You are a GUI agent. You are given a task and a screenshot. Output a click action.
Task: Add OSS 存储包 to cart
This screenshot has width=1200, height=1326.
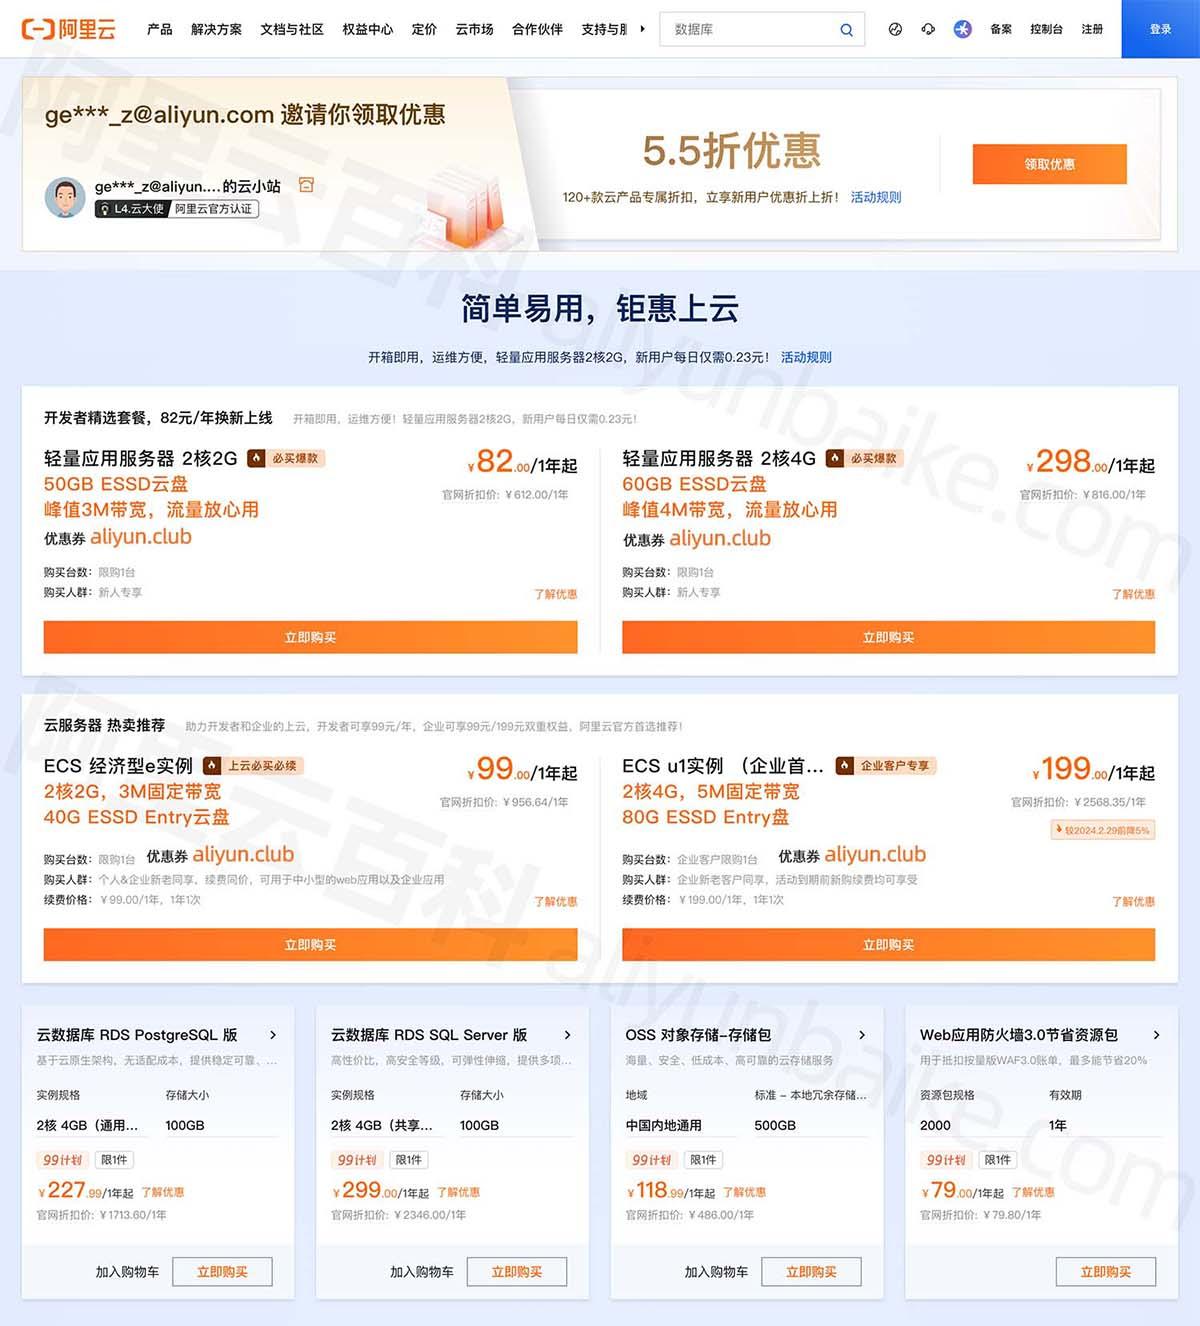point(716,1272)
